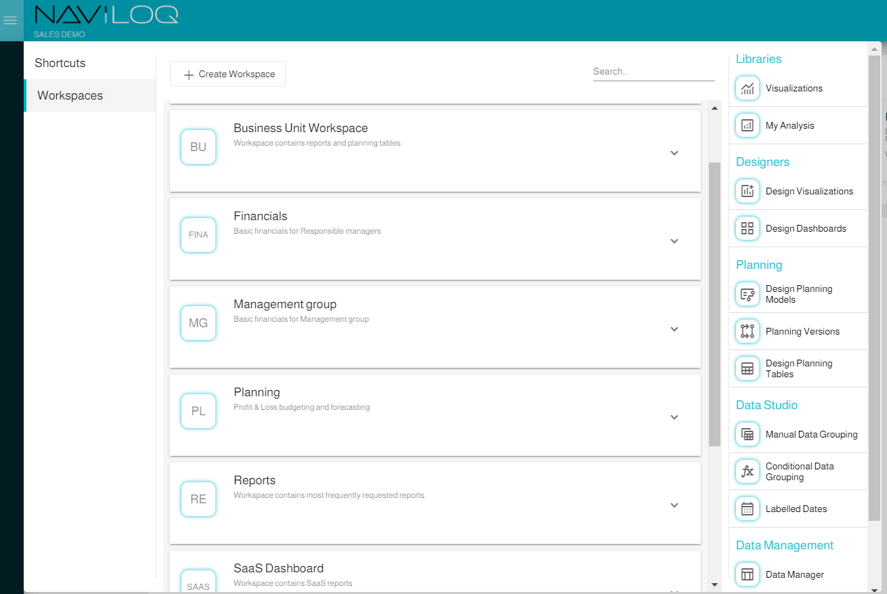Click the RE workspace badge
This screenshot has width=887, height=594.
(x=198, y=499)
